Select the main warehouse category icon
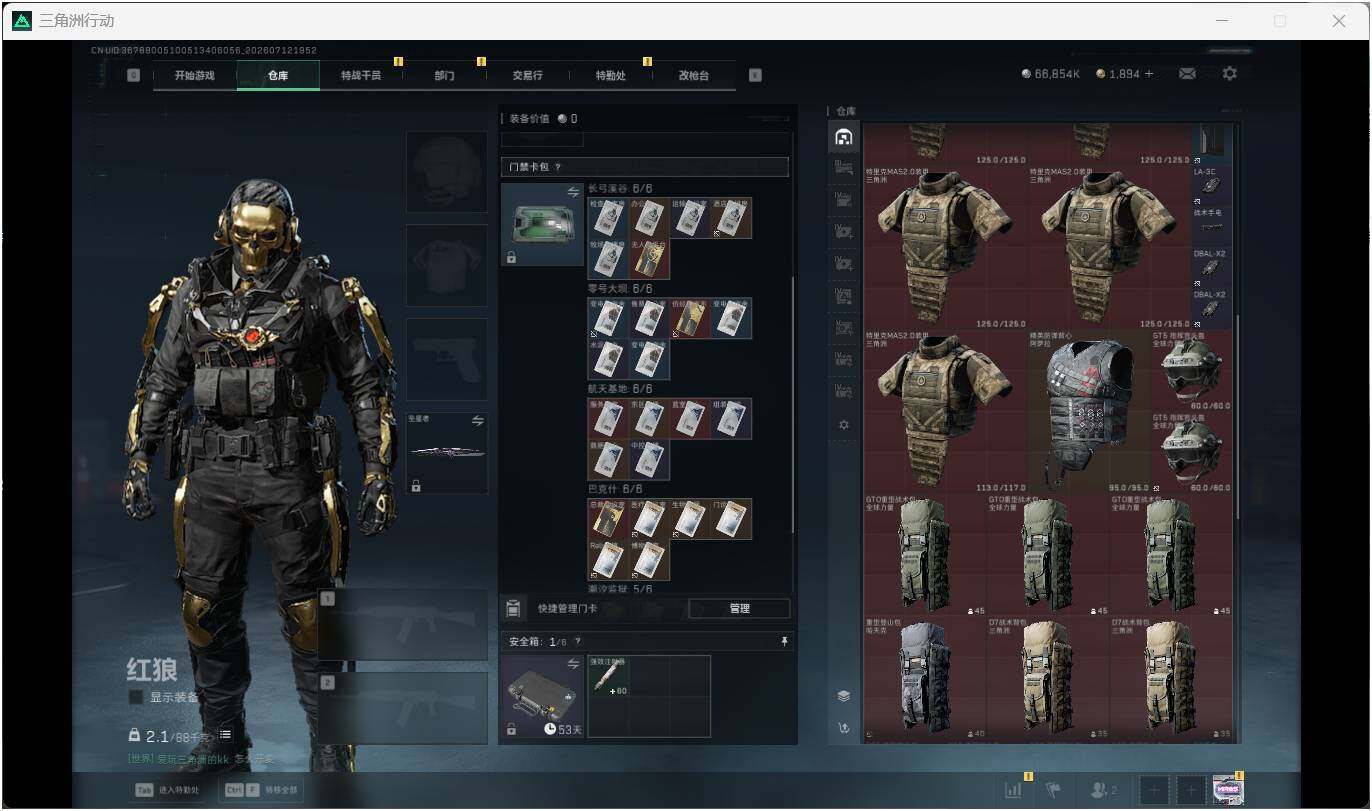The height and width of the screenshot is (811, 1372). tap(844, 137)
